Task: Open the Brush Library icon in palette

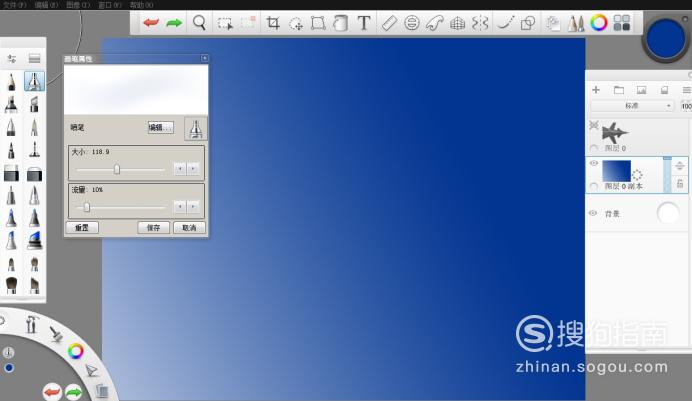Action: pyautogui.click(x=34, y=58)
